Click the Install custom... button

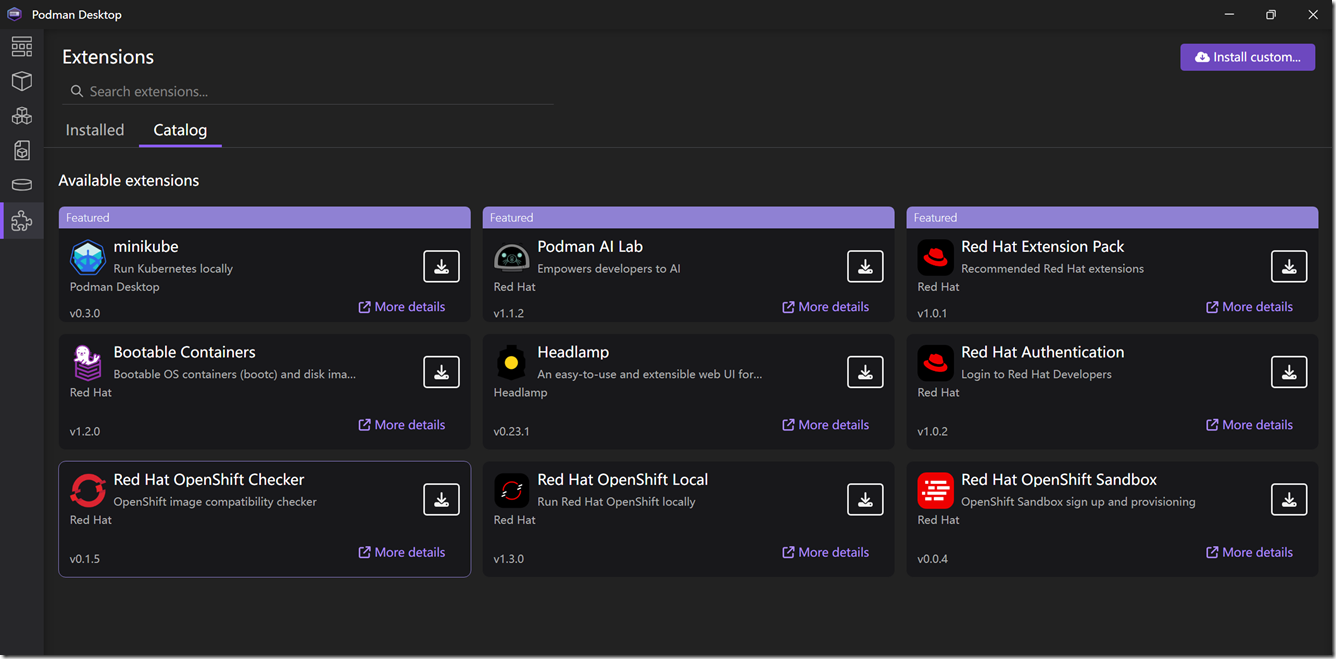(x=1247, y=57)
